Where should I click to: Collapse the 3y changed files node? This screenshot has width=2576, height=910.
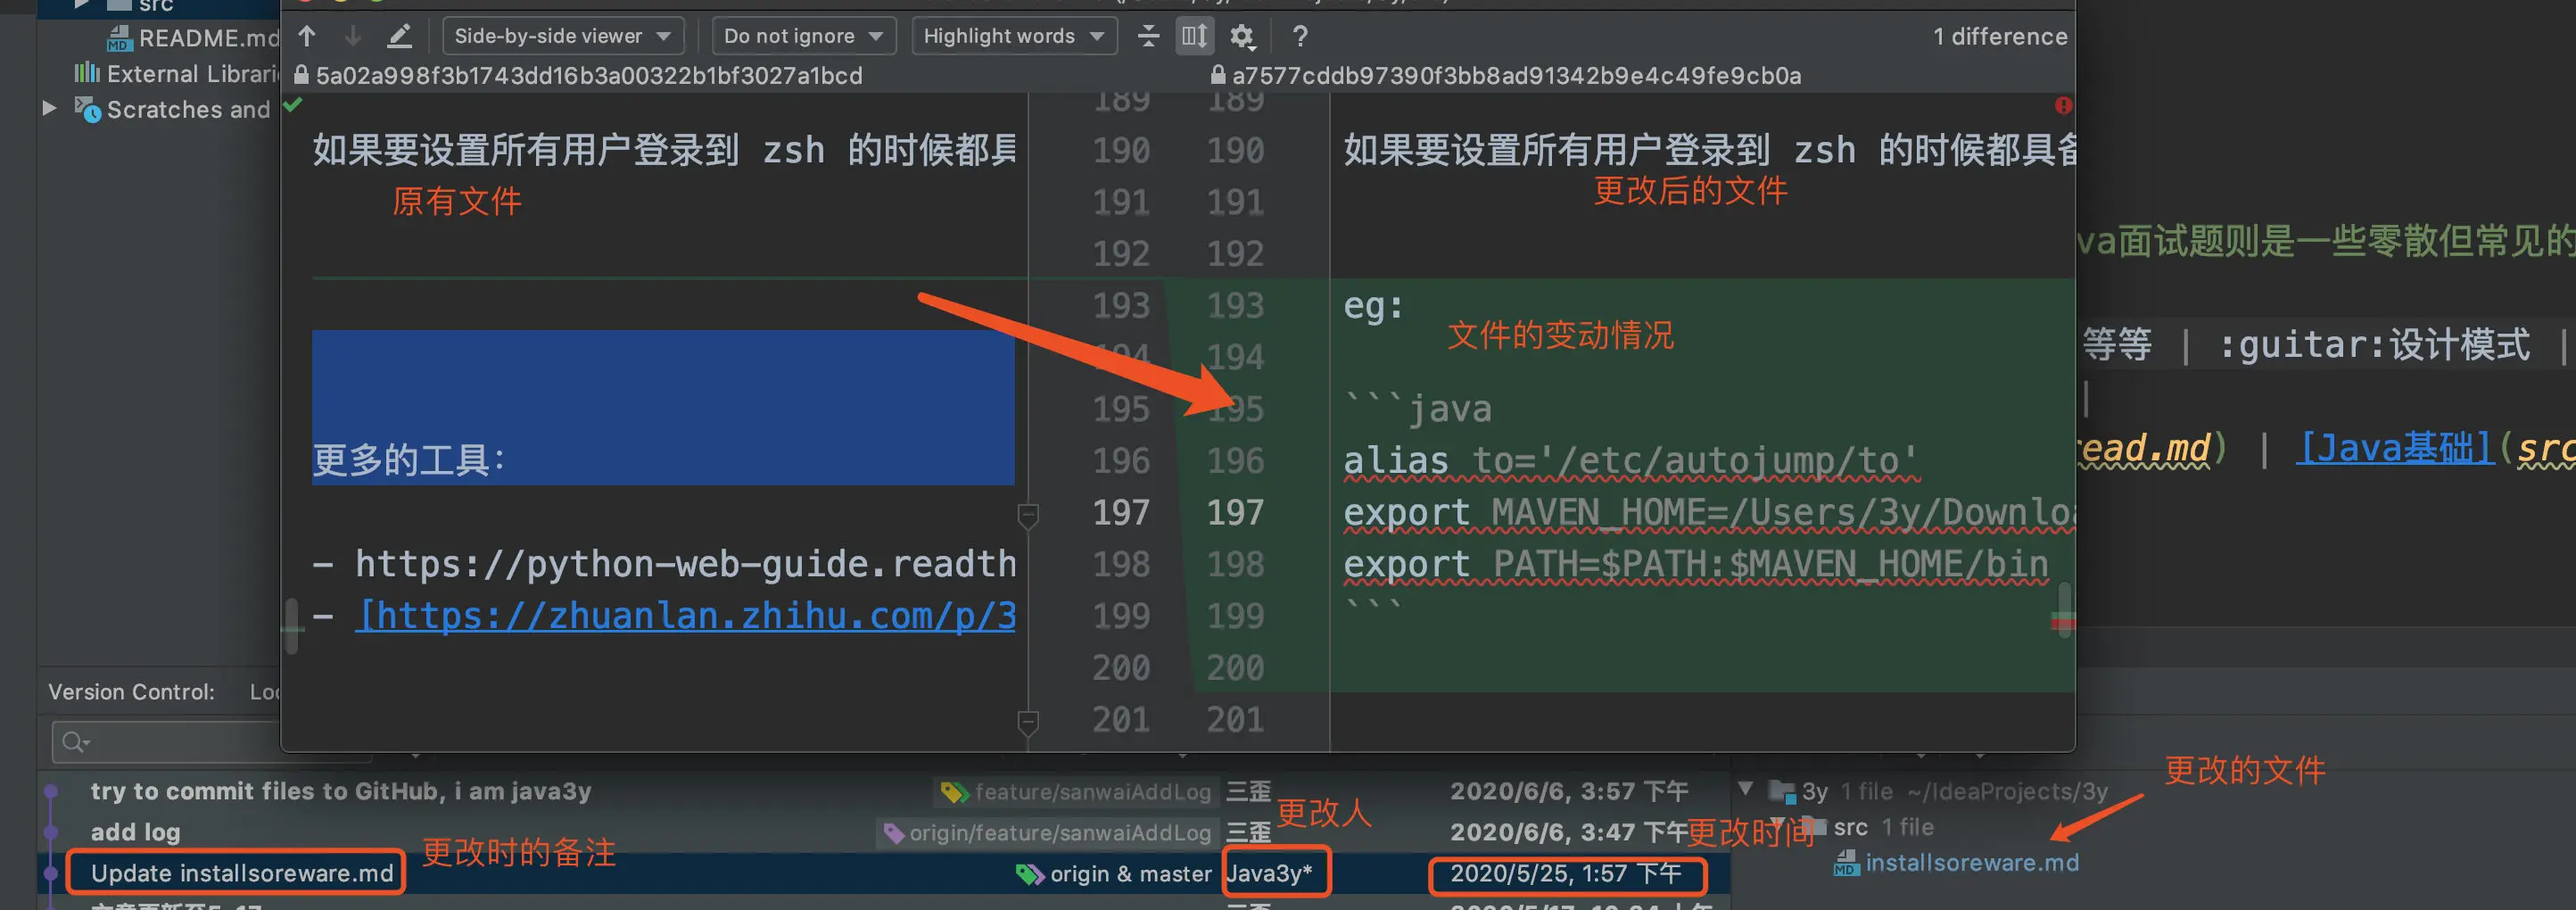pyautogui.click(x=1745, y=789)
